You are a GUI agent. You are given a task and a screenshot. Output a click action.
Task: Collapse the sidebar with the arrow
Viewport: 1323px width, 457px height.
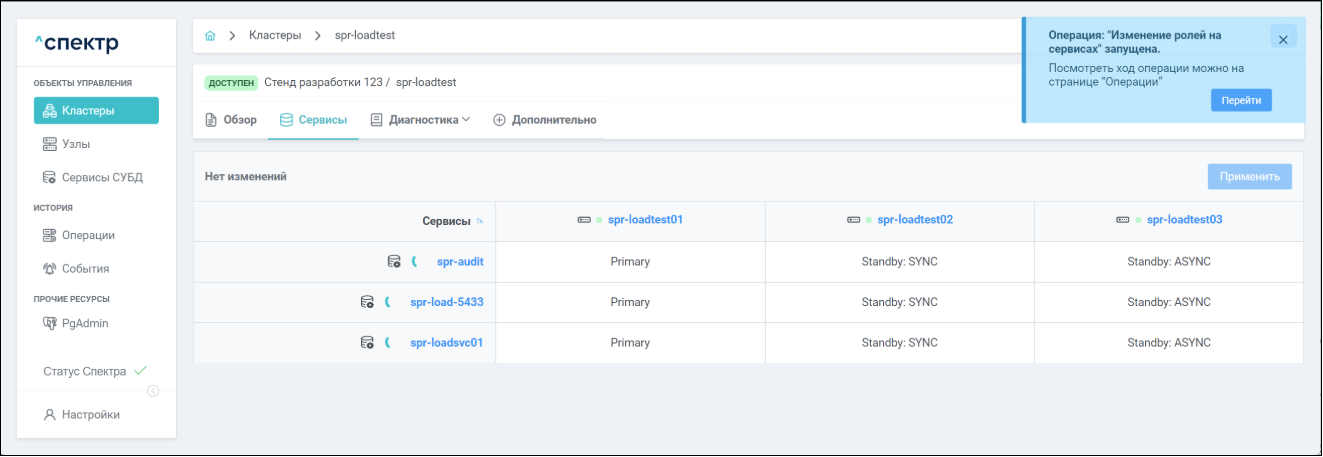153,391
